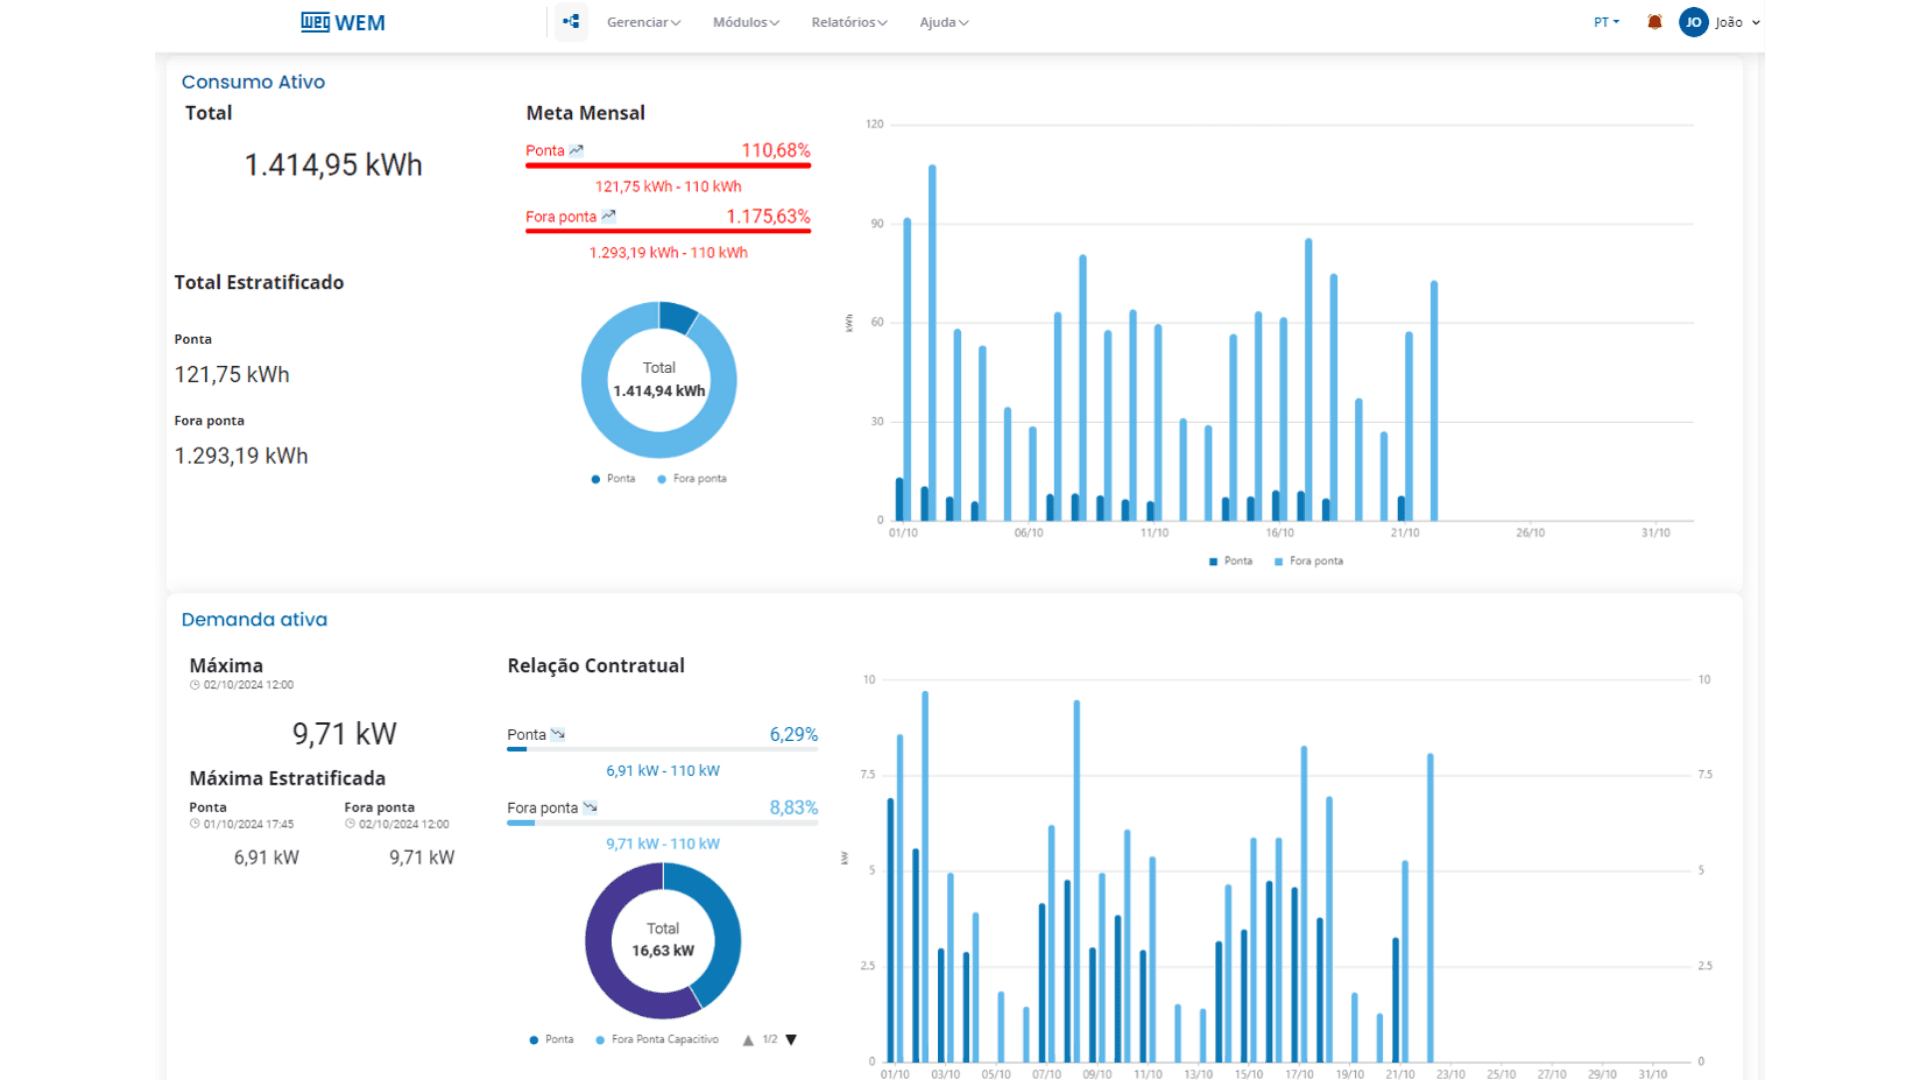Click the Demanda ativa section title
This screenshot has width=1920, height=1080.
click(x=254, y=619)
